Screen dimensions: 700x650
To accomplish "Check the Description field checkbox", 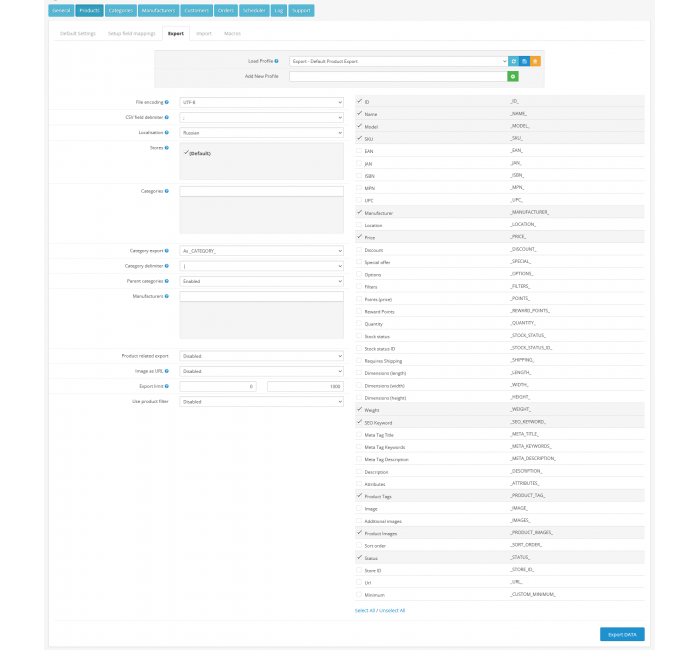I will coord(359,471).
